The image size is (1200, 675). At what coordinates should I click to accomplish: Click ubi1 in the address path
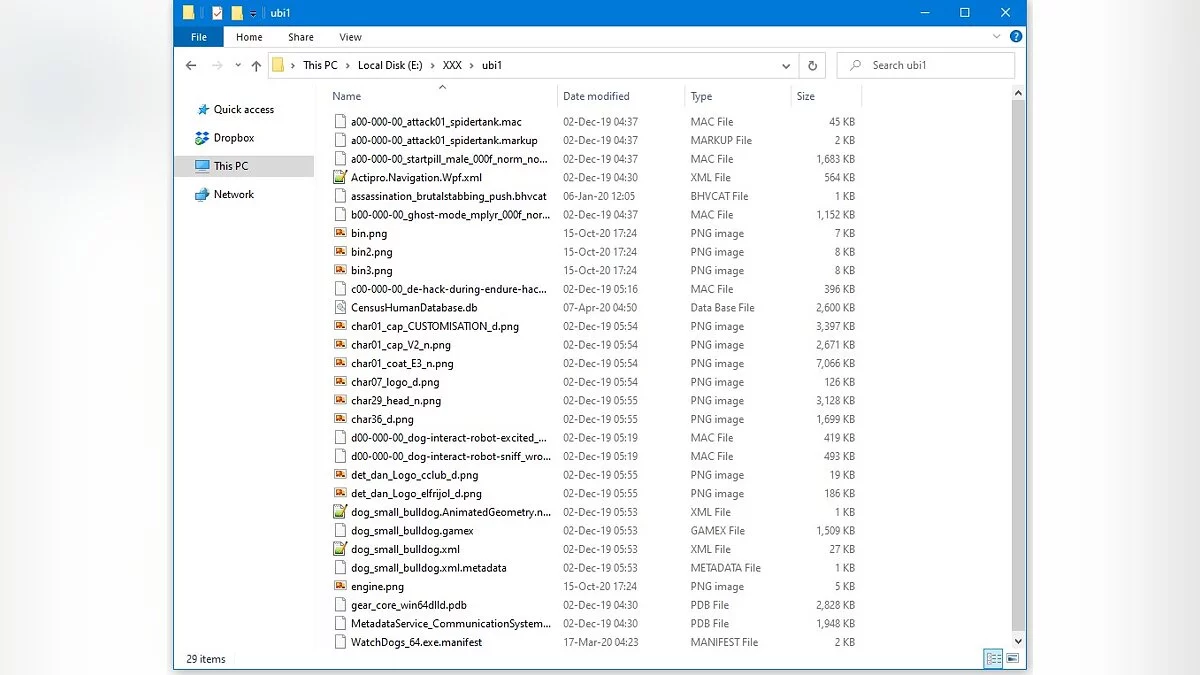[492, 66]
